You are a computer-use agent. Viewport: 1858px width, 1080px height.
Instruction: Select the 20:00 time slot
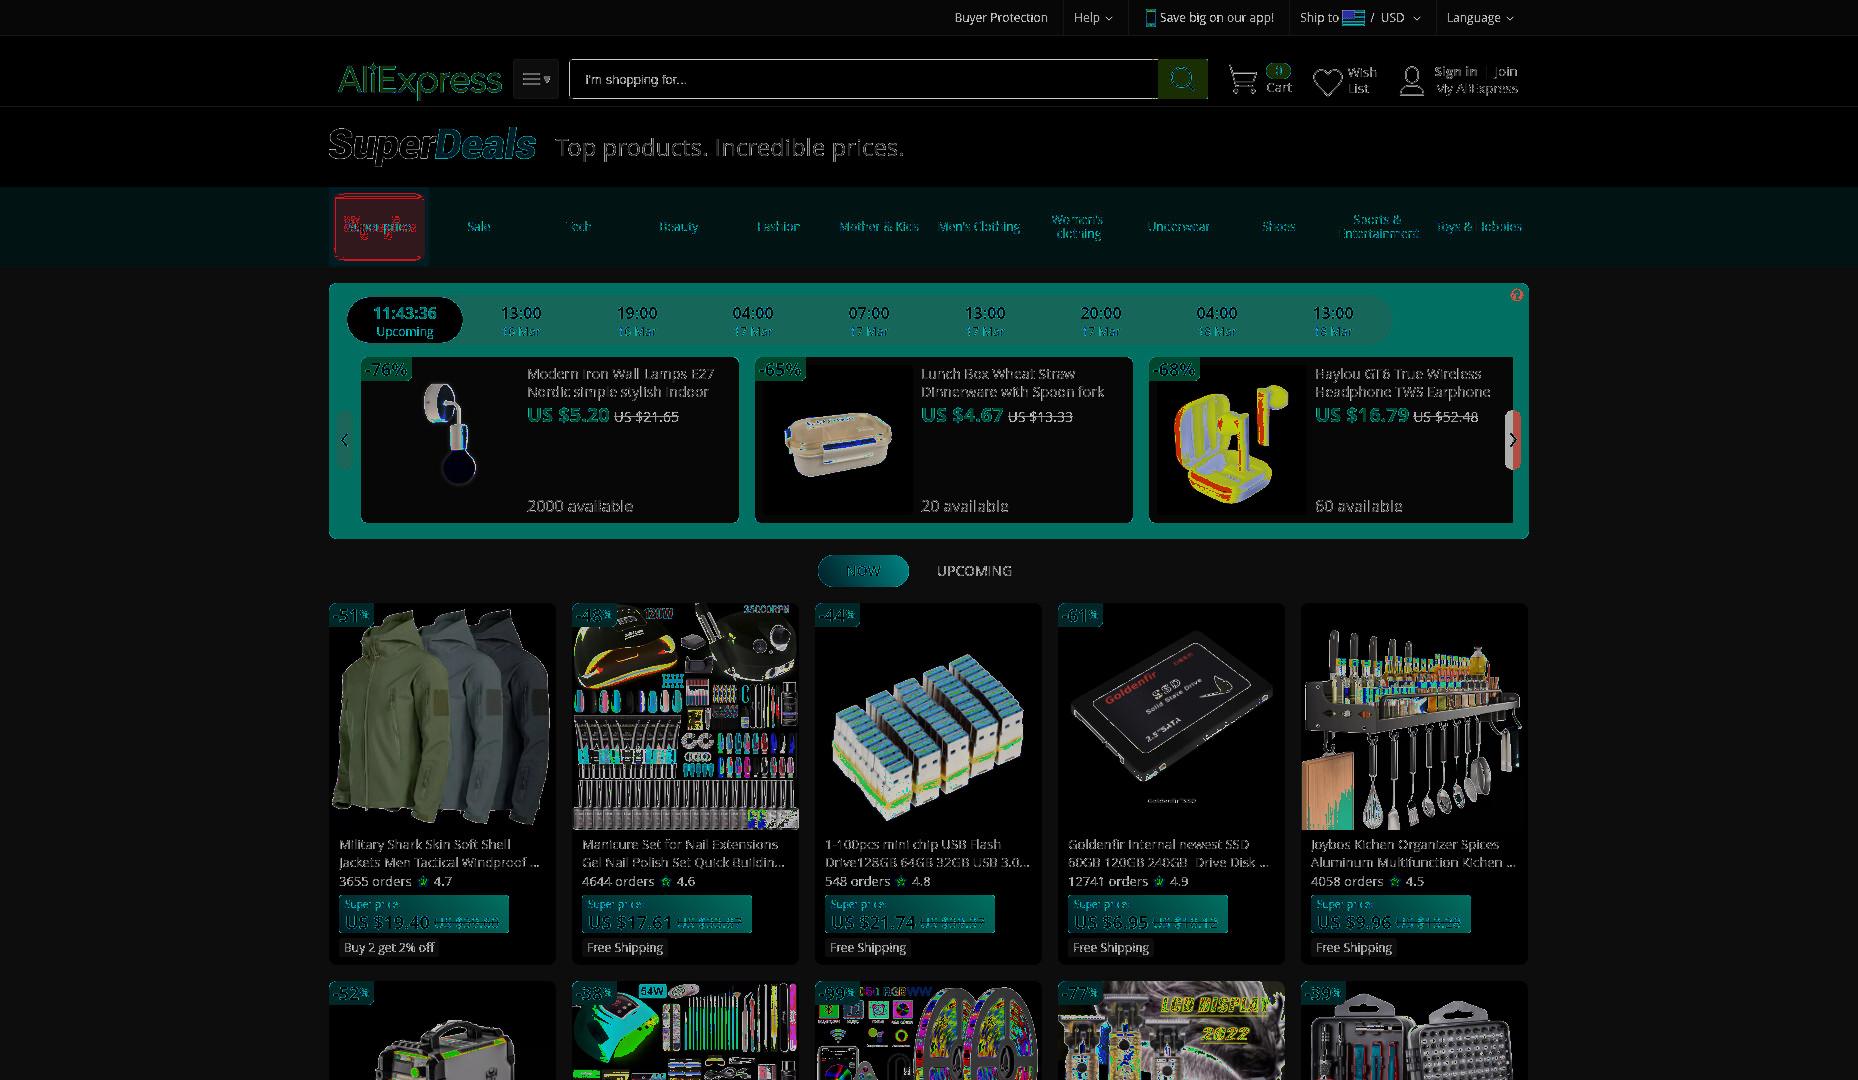(1101, 320)
